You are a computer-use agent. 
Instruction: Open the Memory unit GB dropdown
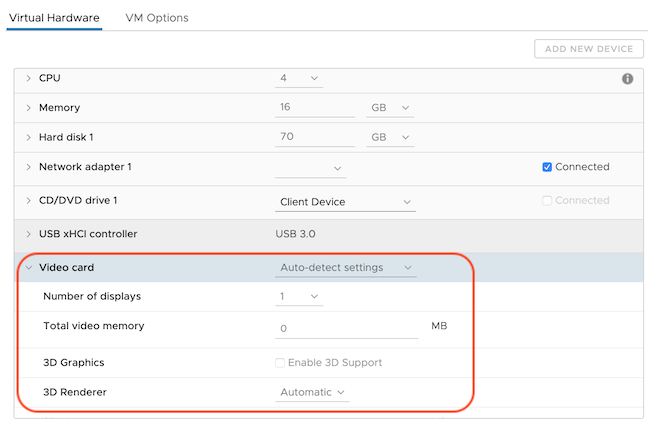[390, 108]
